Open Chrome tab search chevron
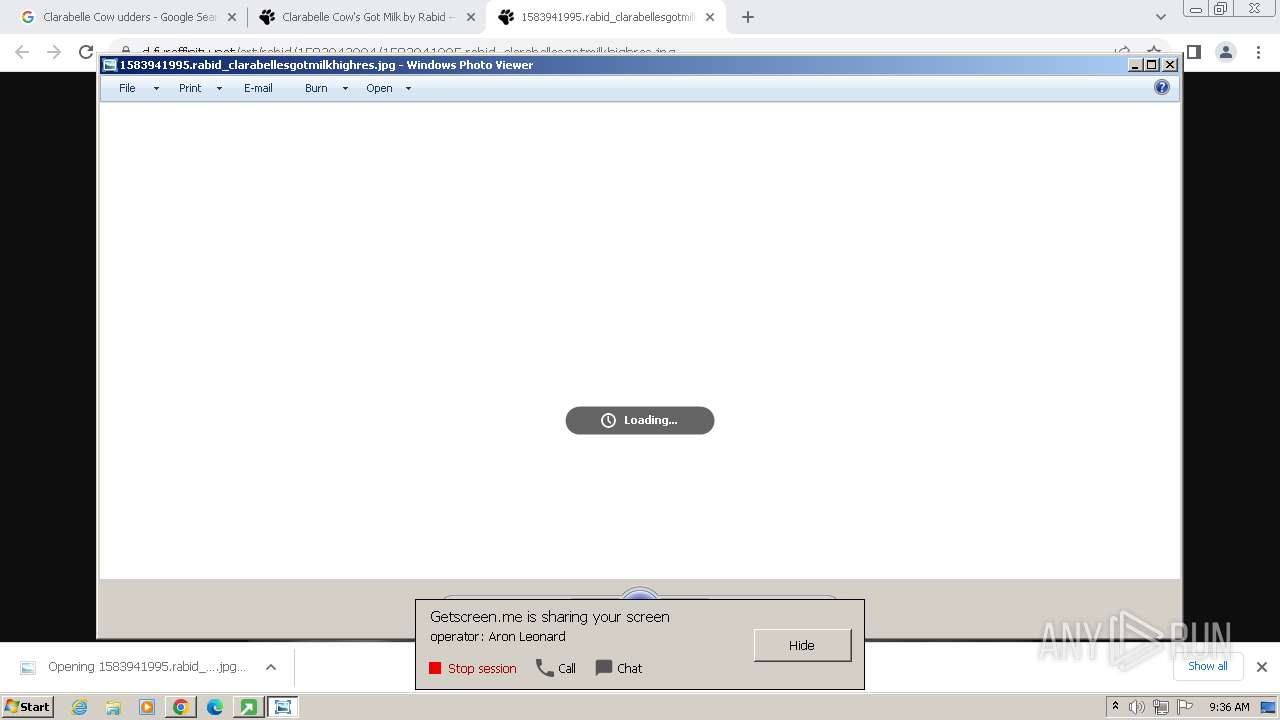Viewport: 1280px width, 720px height. pos(1160,17)
